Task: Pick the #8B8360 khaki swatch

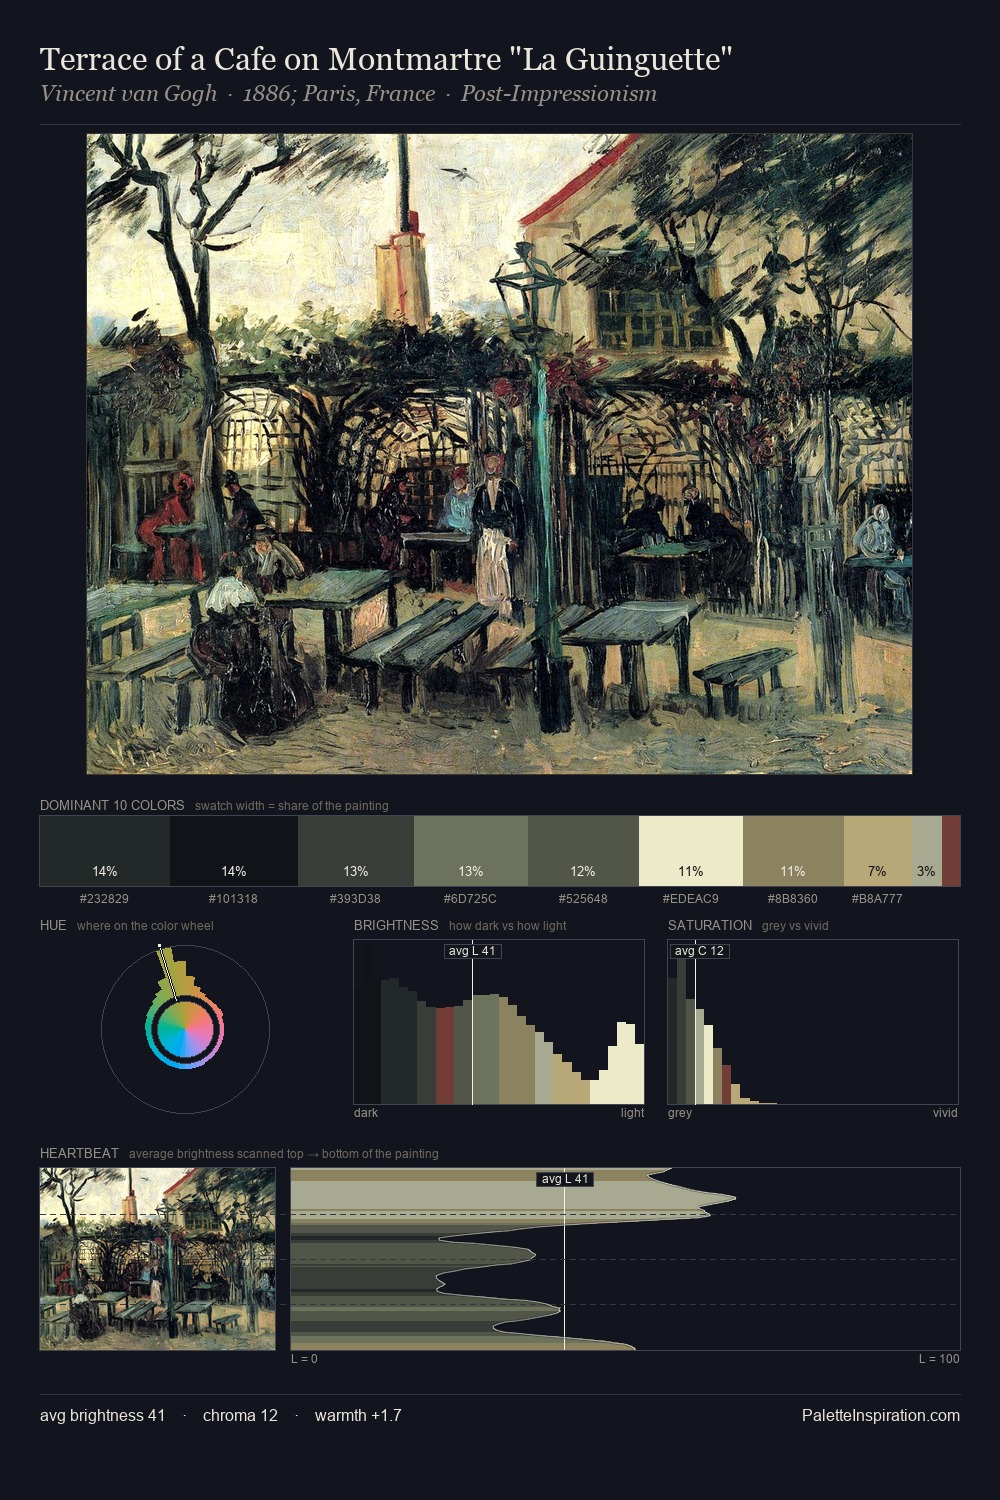Action: pyautogui.click(x=793, y=851)
